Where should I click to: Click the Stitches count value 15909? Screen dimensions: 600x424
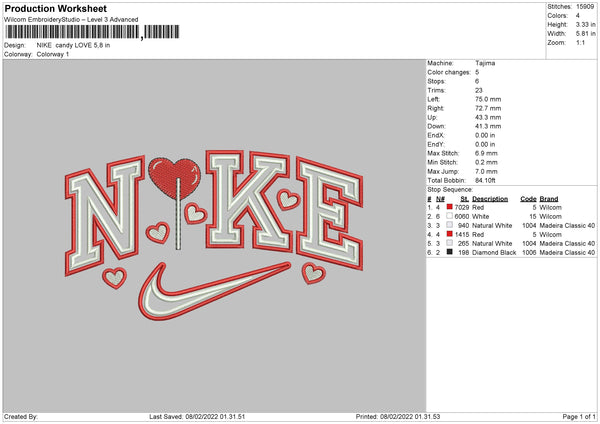[x=585, y=7]
